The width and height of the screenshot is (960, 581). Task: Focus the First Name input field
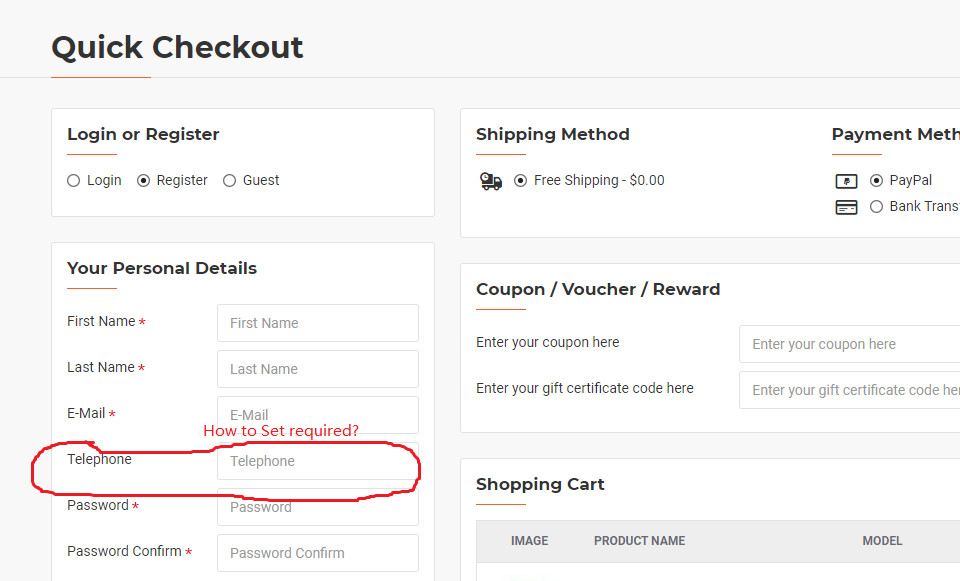318,323
